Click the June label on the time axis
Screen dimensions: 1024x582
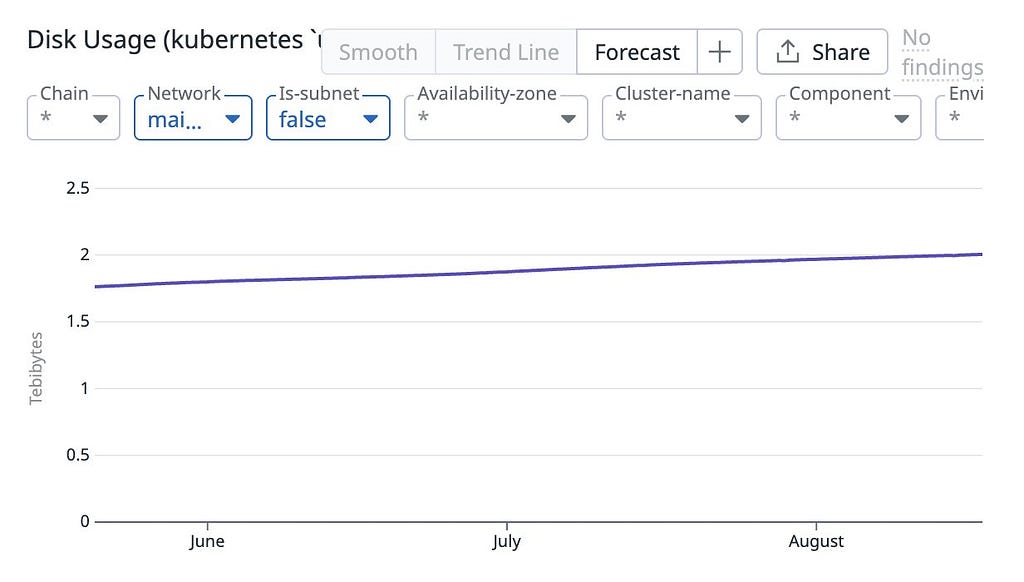coord(207,542)
